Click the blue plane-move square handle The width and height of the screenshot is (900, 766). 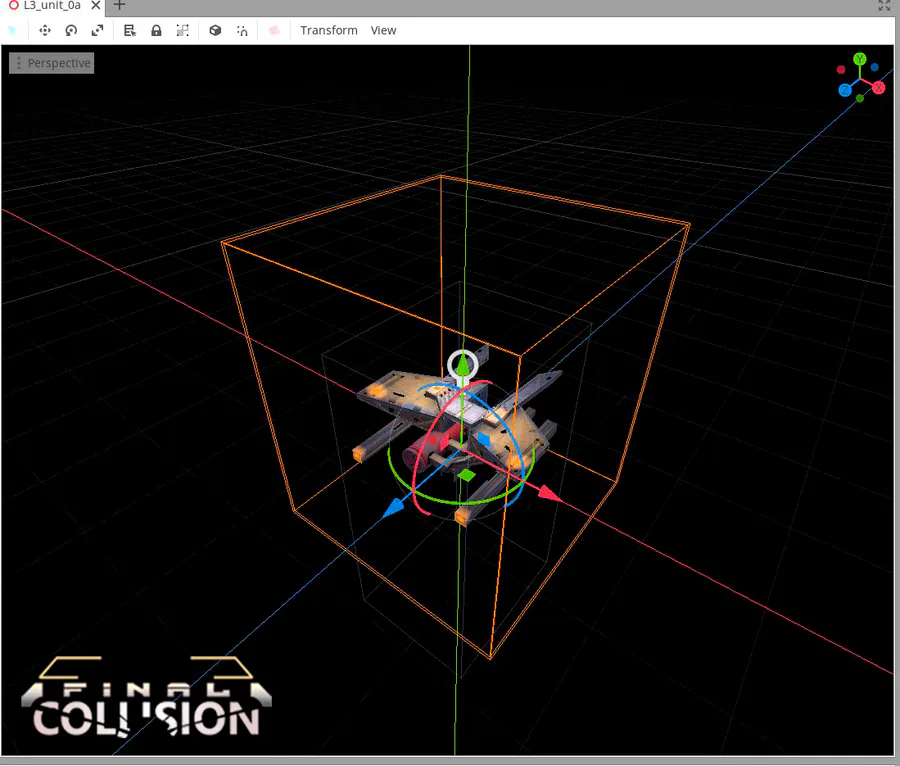pos(484,440)
